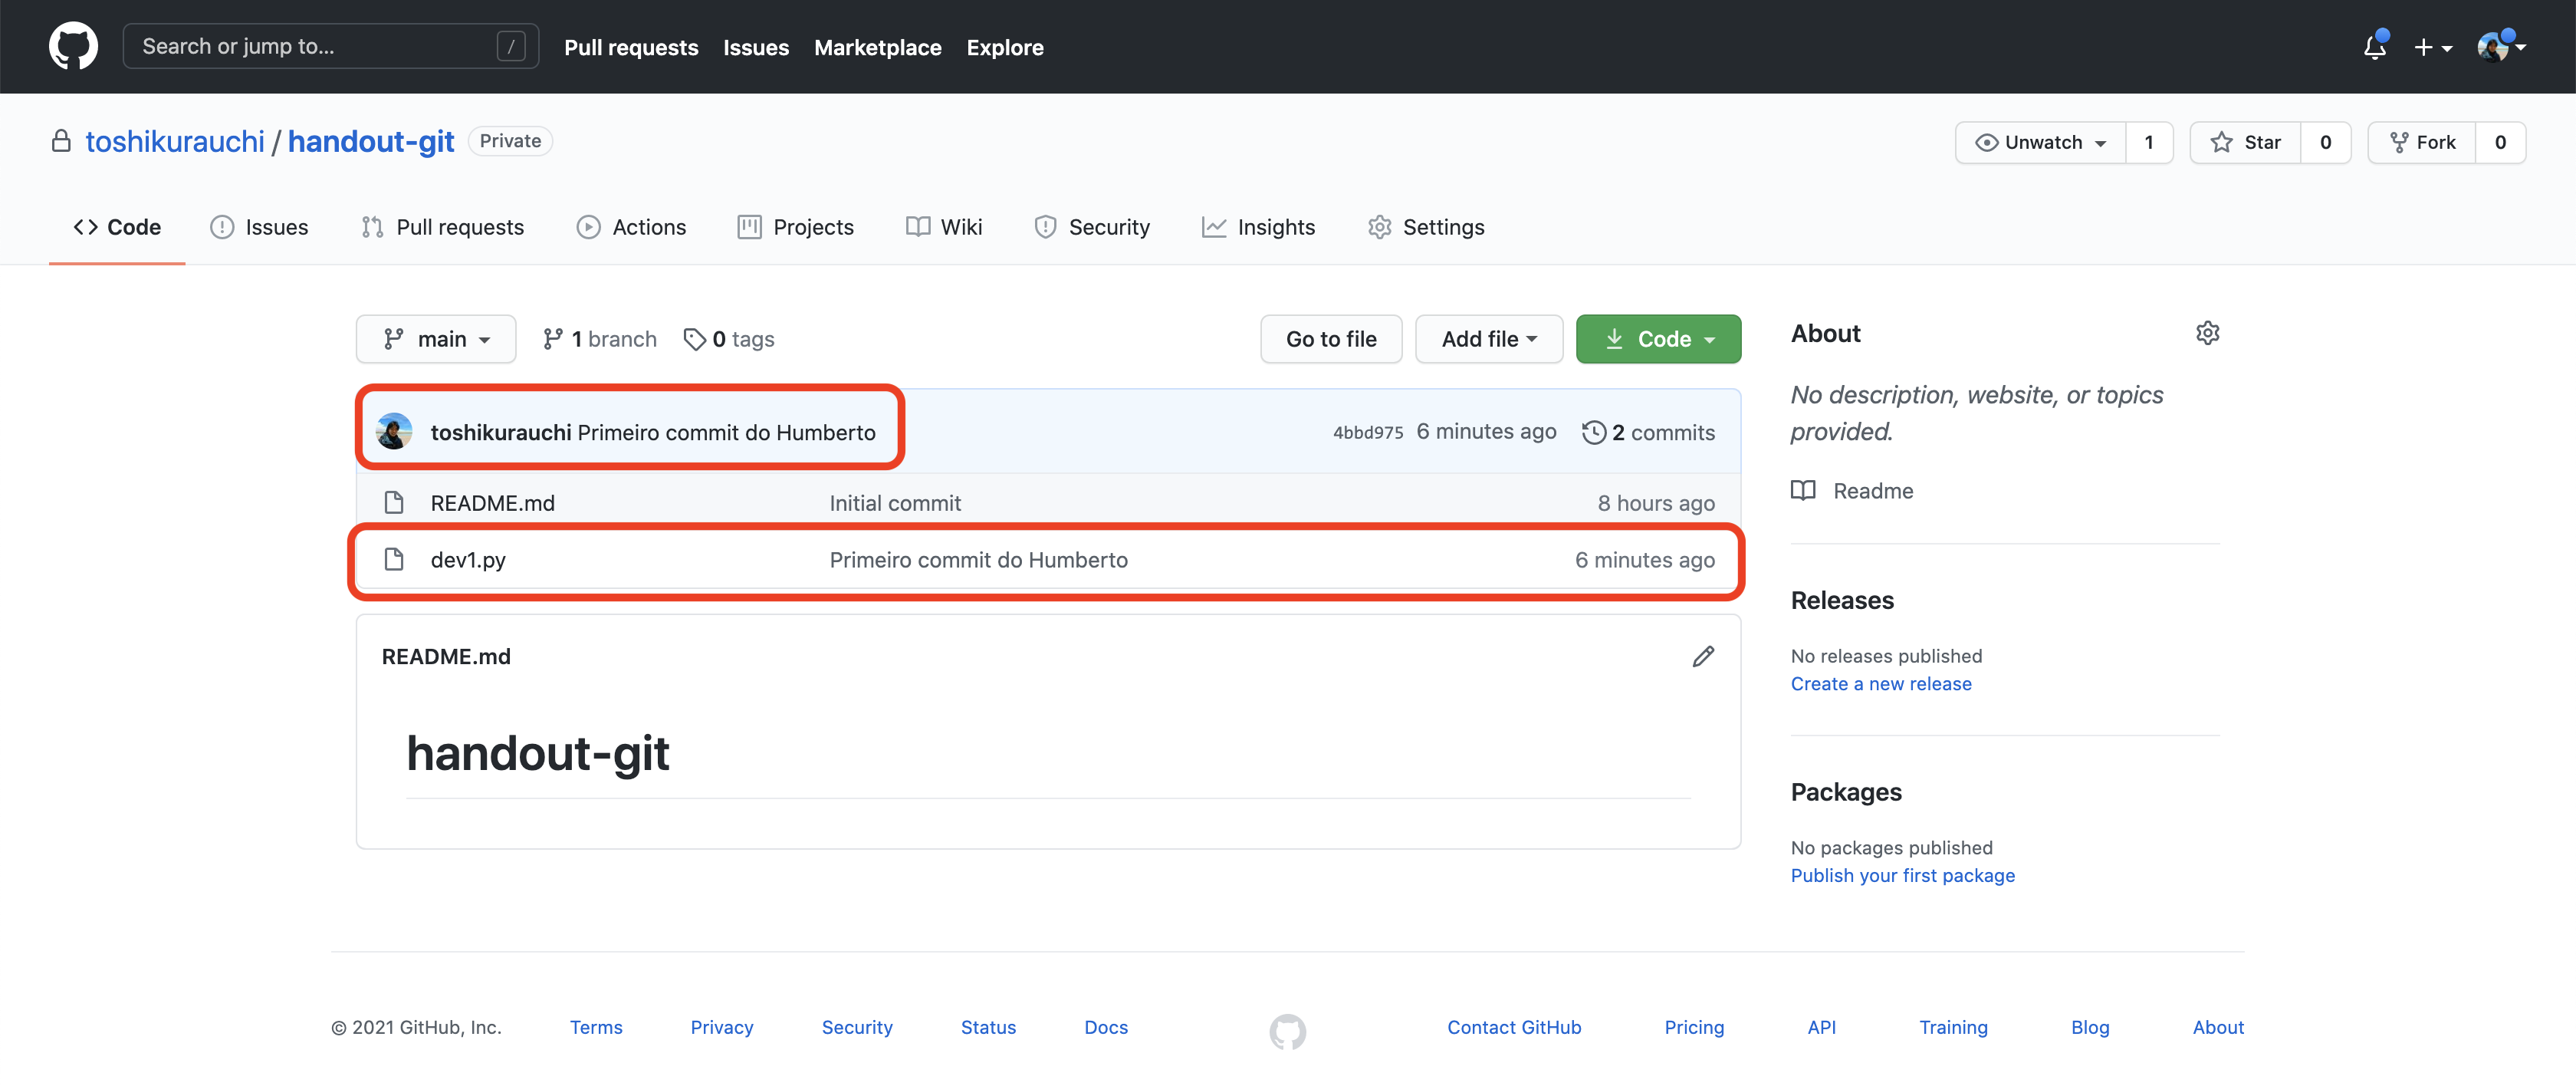Viewport: 2576px width, 1086px height.
Task: Open the handout-git repository name link
Action: [x=371, y=141]
